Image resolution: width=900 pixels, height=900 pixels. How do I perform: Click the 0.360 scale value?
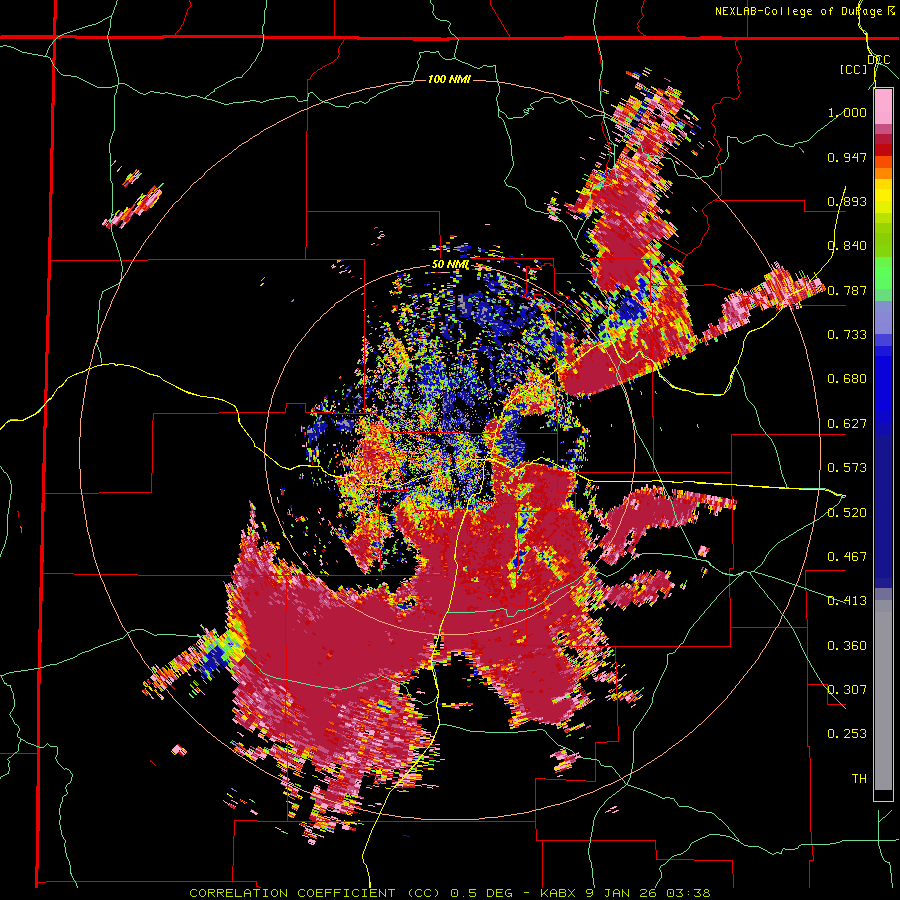pyautogui.click(x=847, y=646)
